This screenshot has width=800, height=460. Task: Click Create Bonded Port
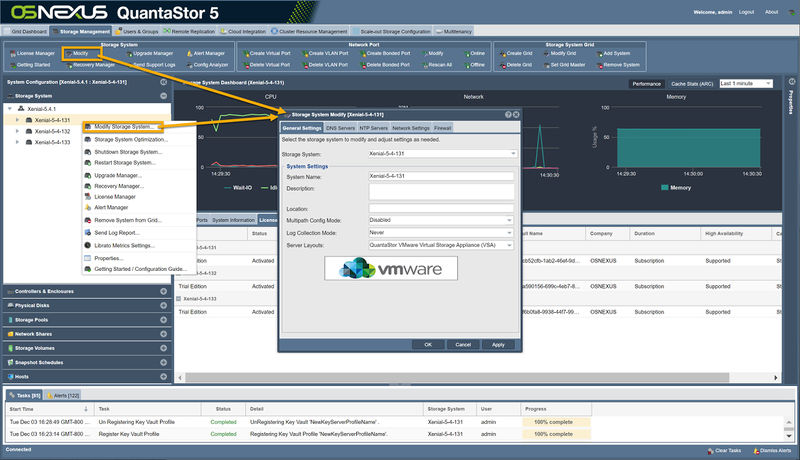point(385,54)
